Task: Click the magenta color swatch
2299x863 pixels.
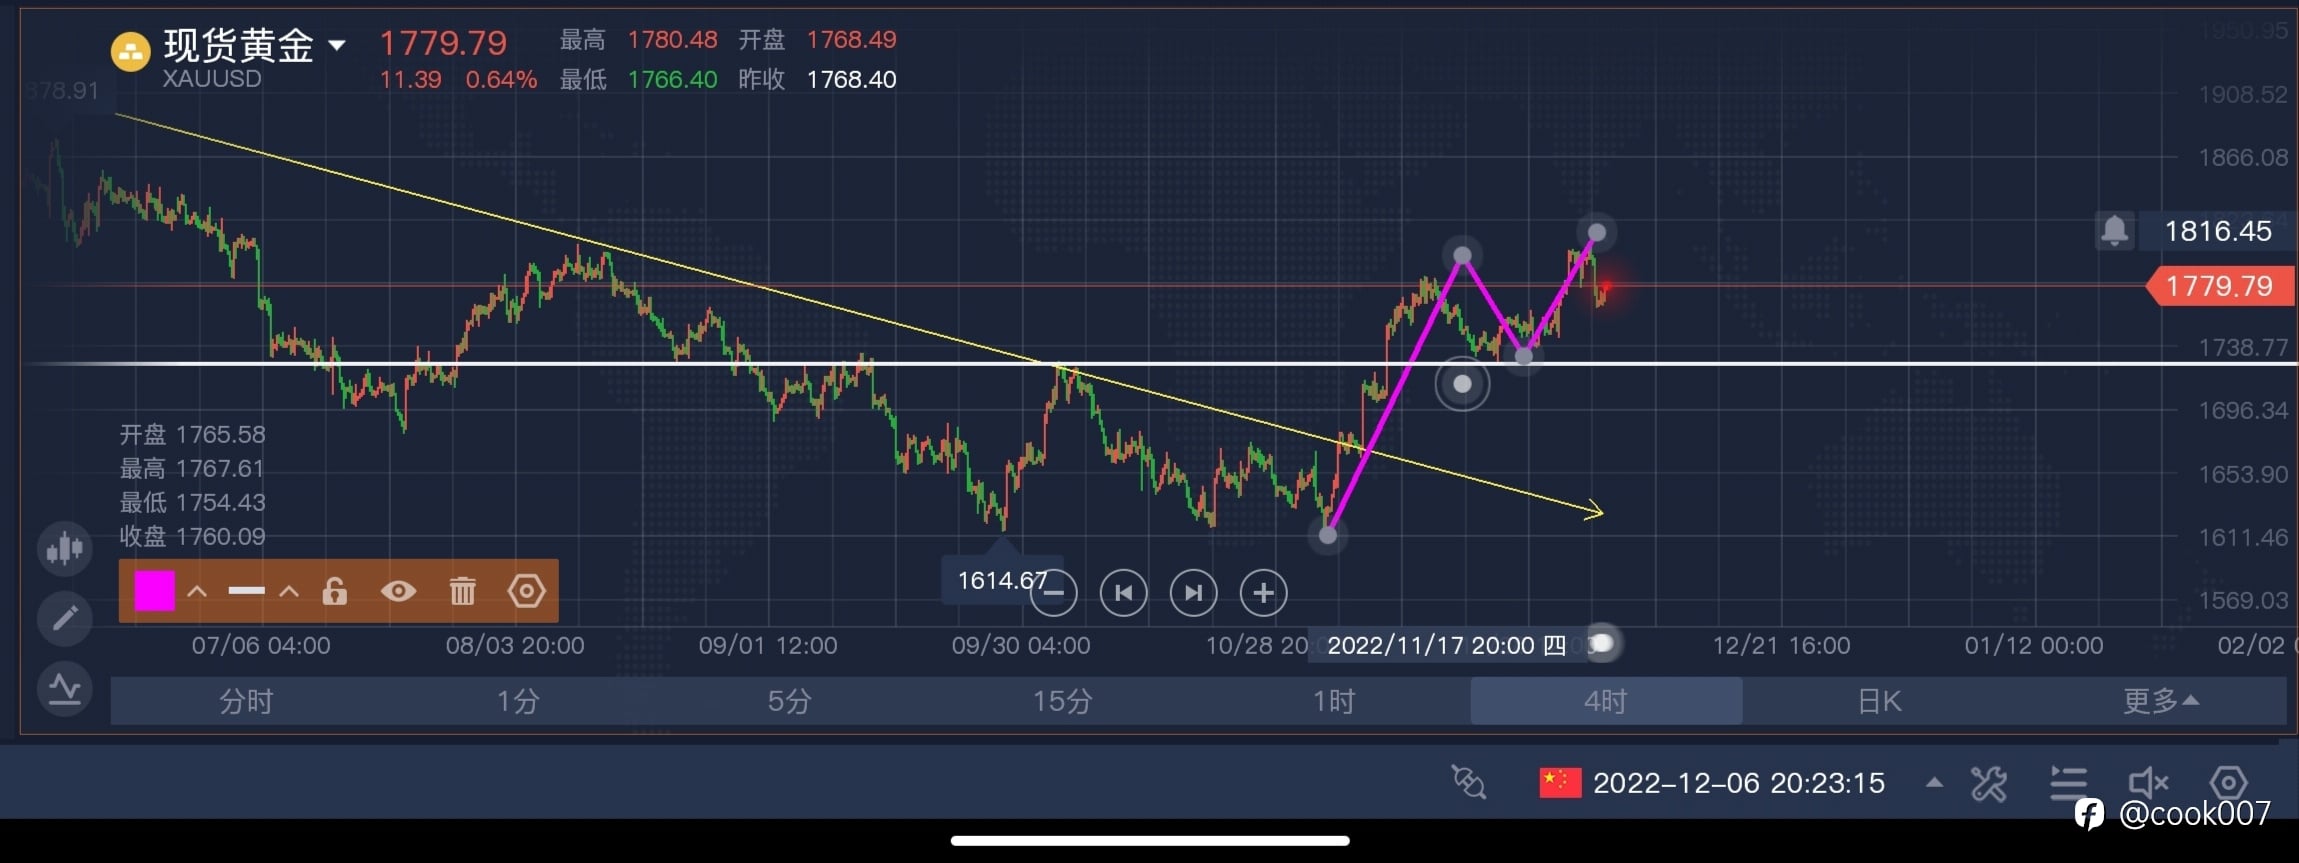Action: (x=155, y=591)
